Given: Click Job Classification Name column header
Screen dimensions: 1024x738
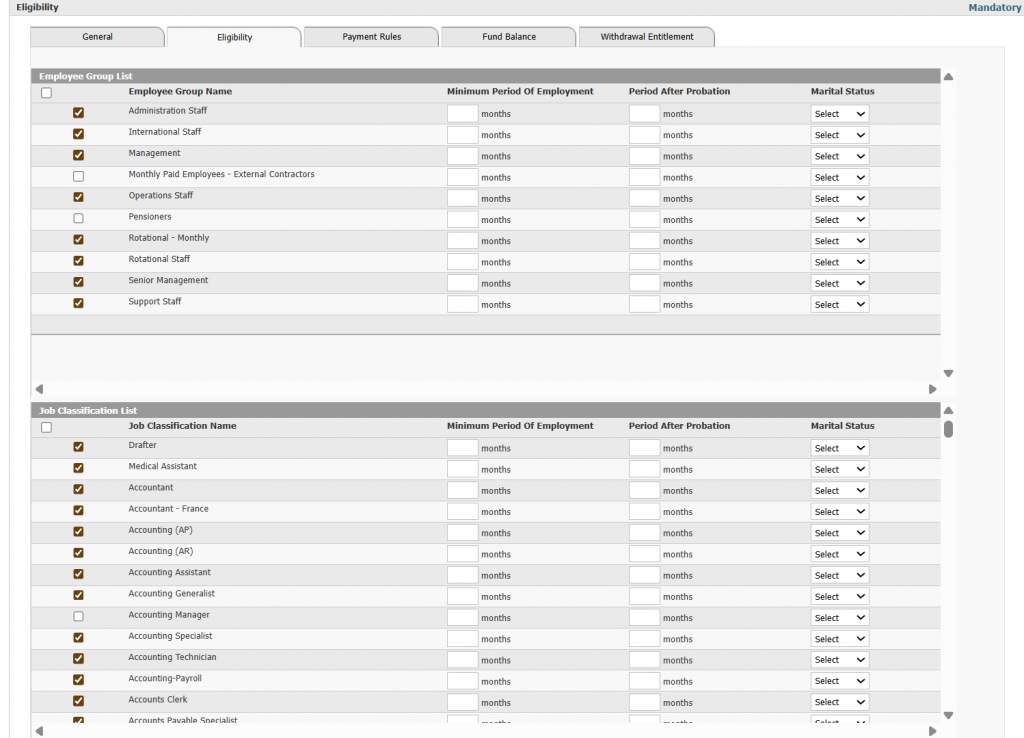Looking at the screenshot, I should [x=182, y=426].
